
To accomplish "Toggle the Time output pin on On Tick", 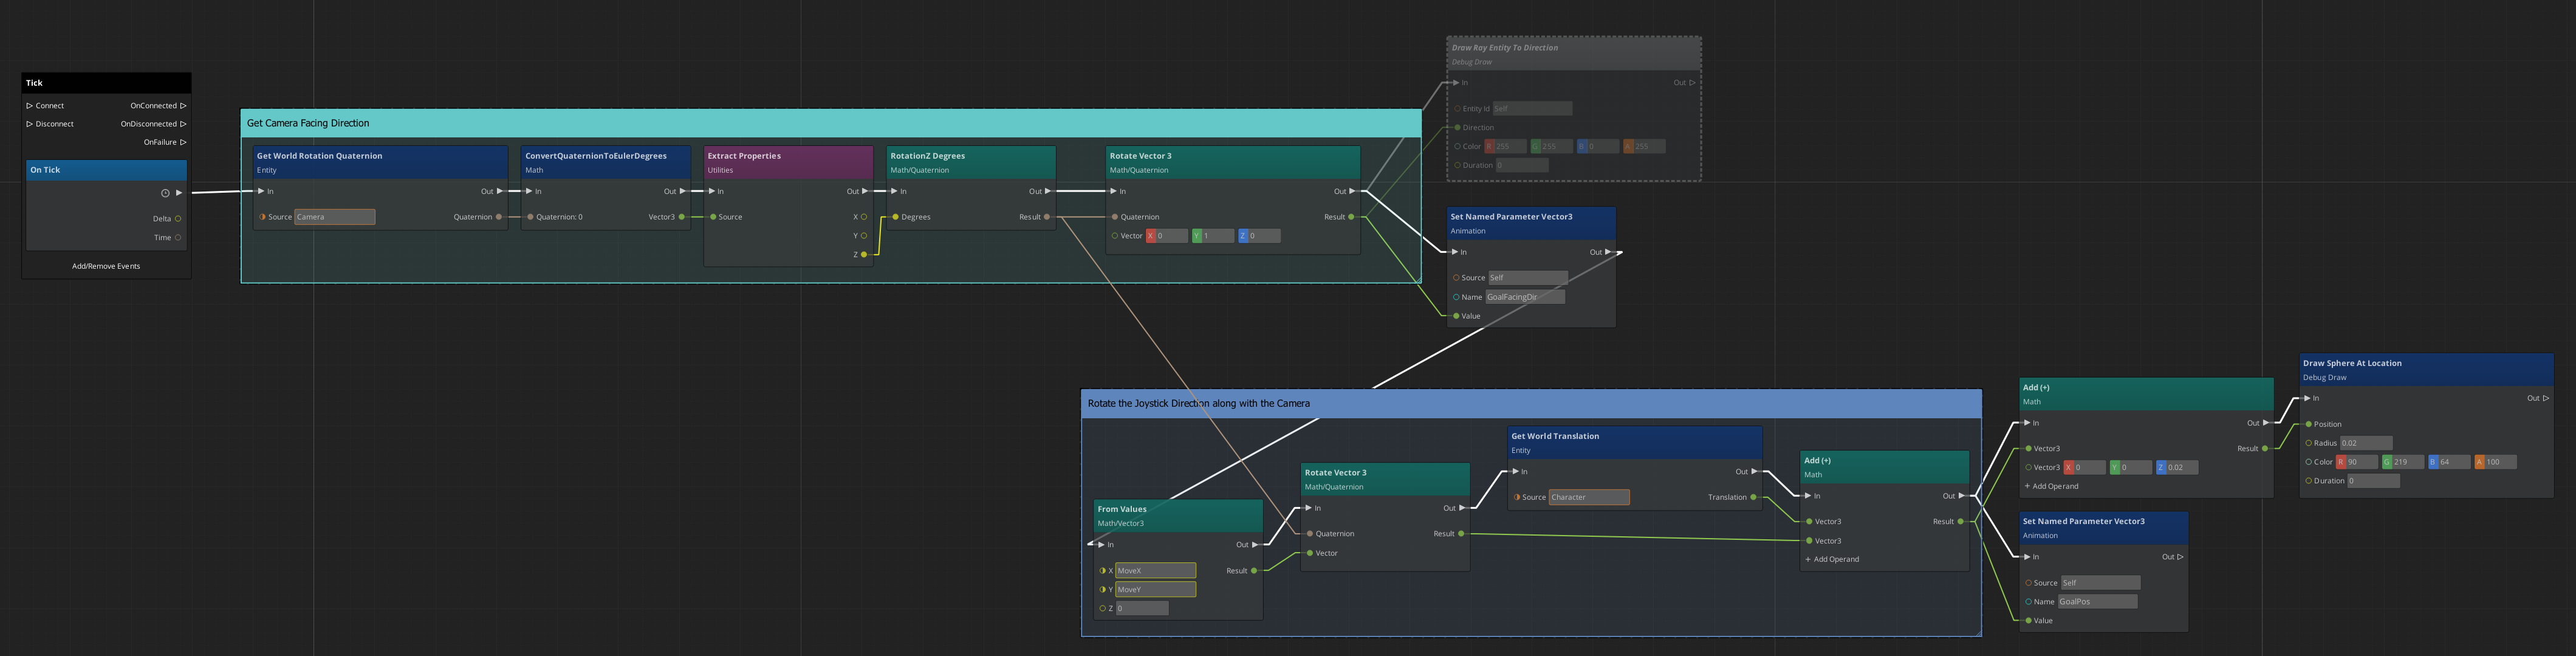I will pos(177,237).
